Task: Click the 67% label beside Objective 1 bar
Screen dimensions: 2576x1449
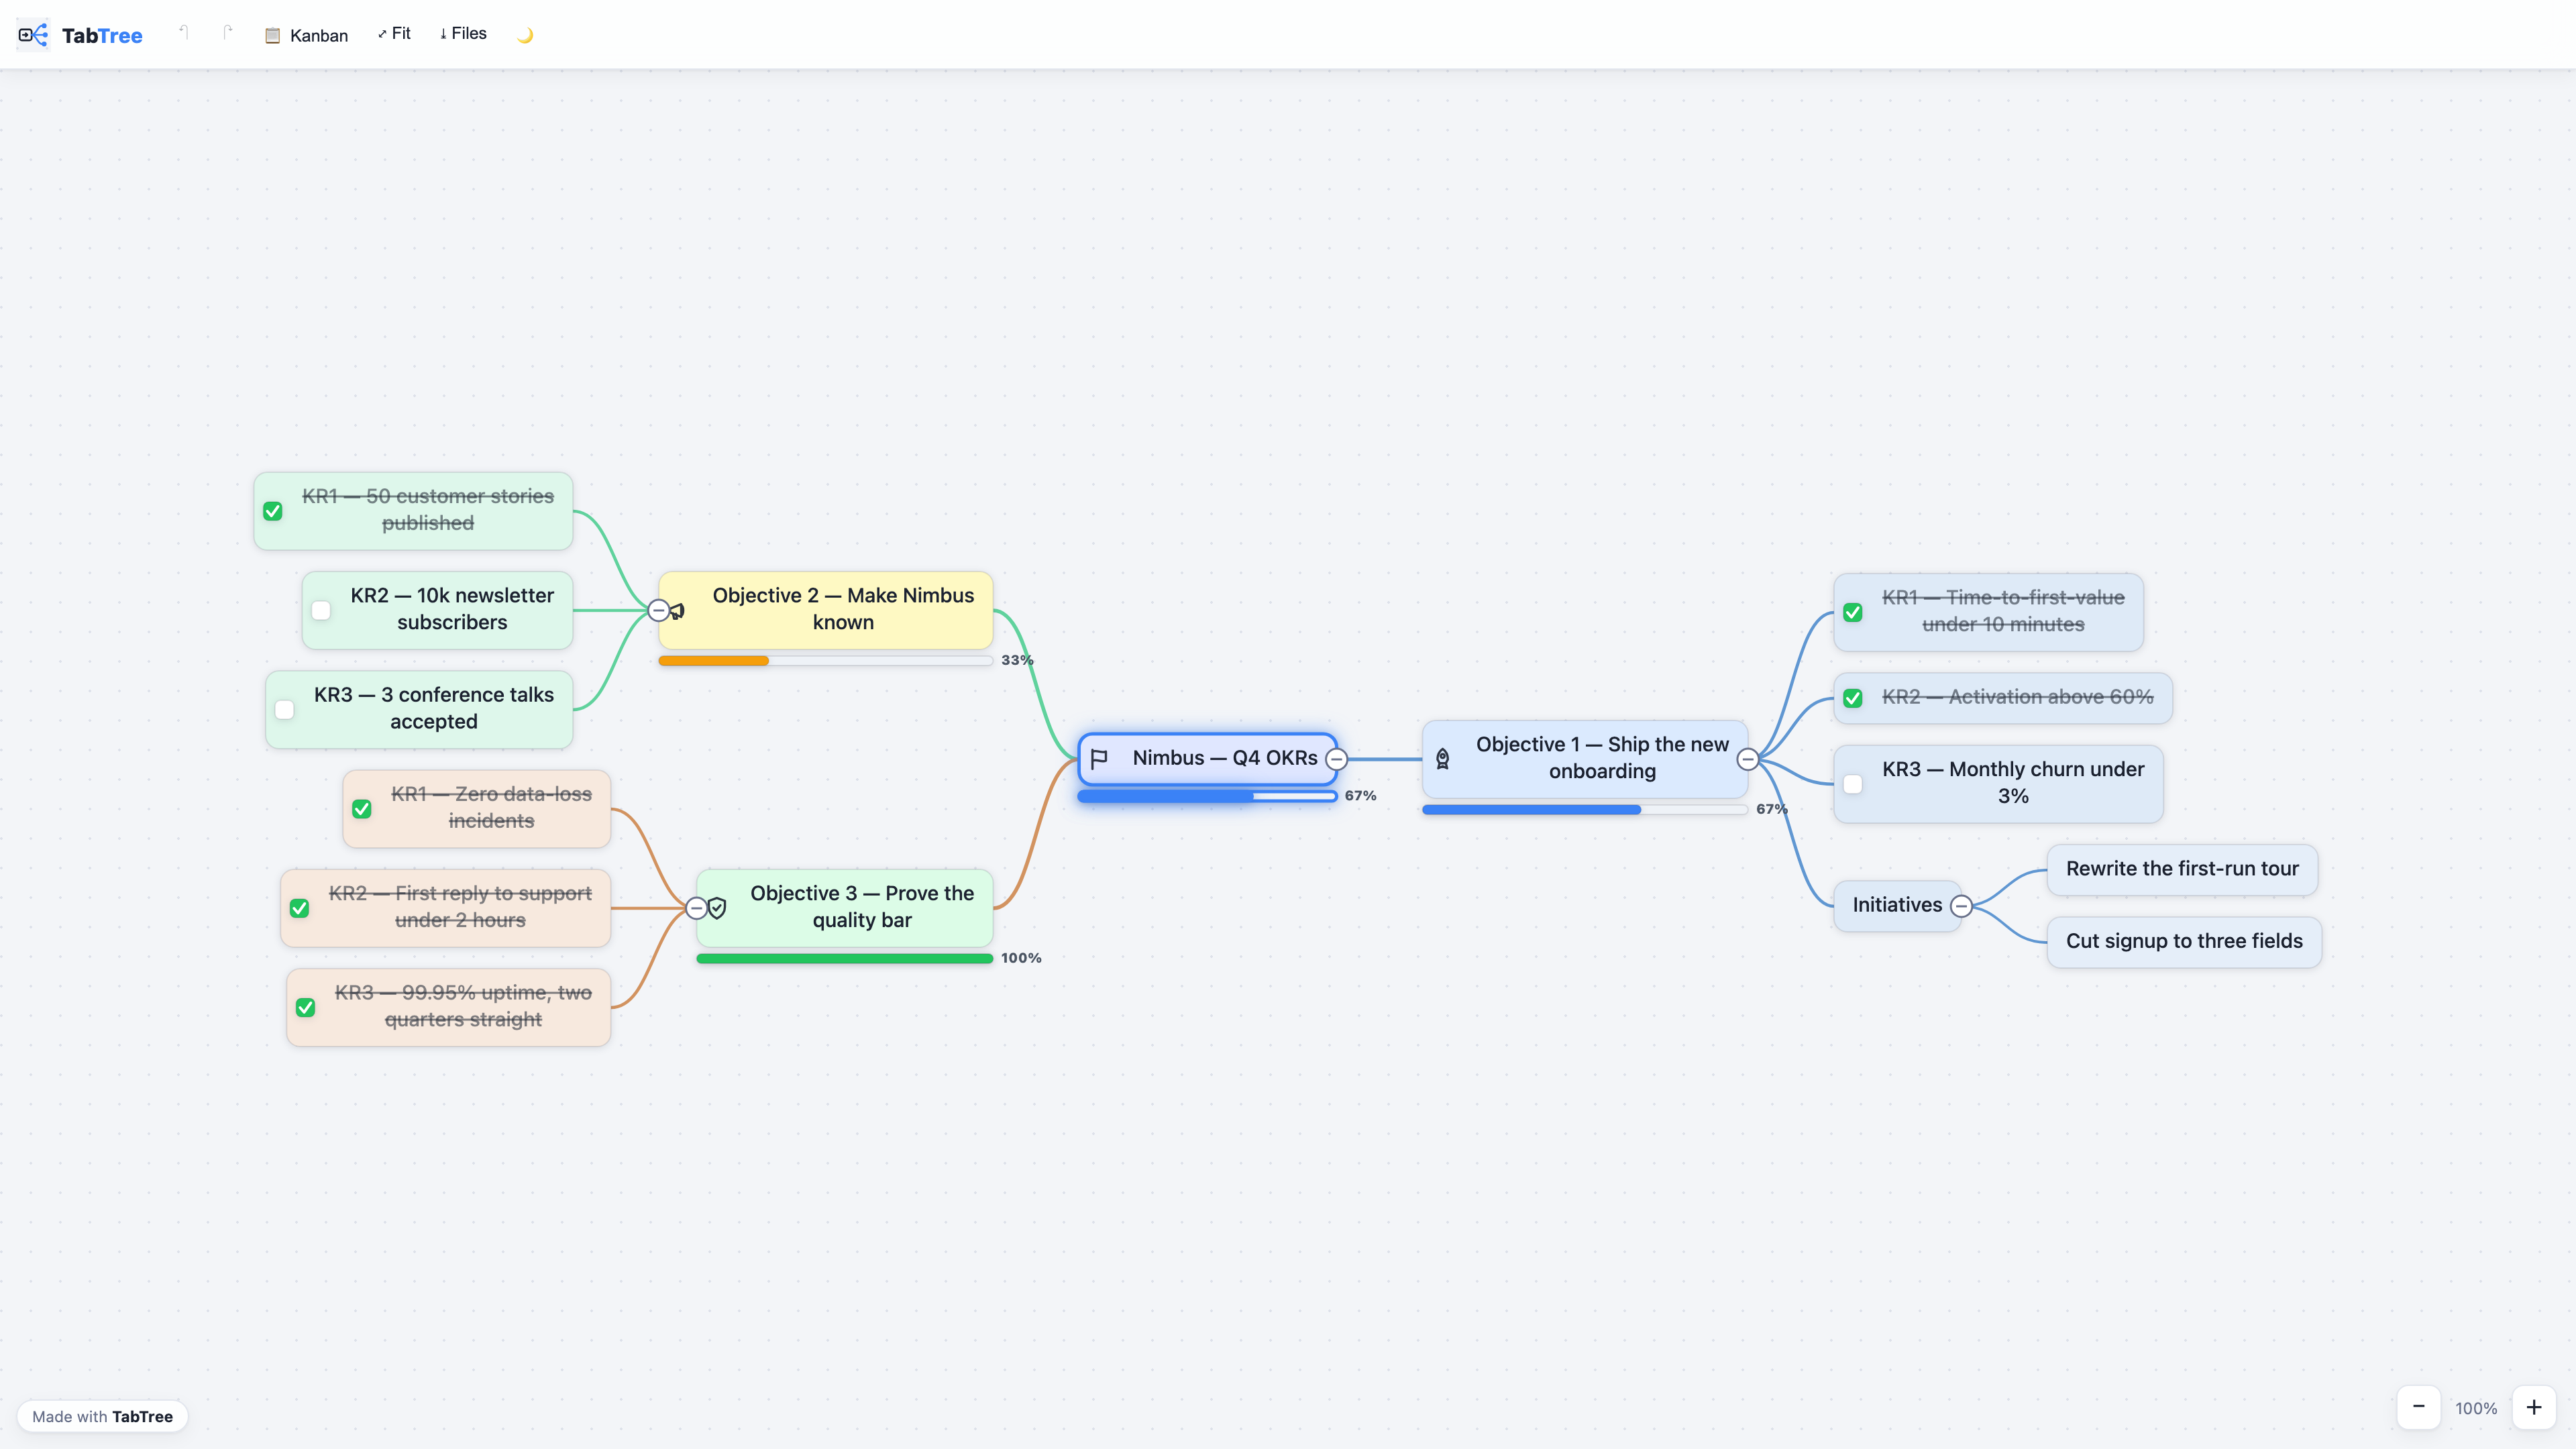Action: pos(1772,809)
